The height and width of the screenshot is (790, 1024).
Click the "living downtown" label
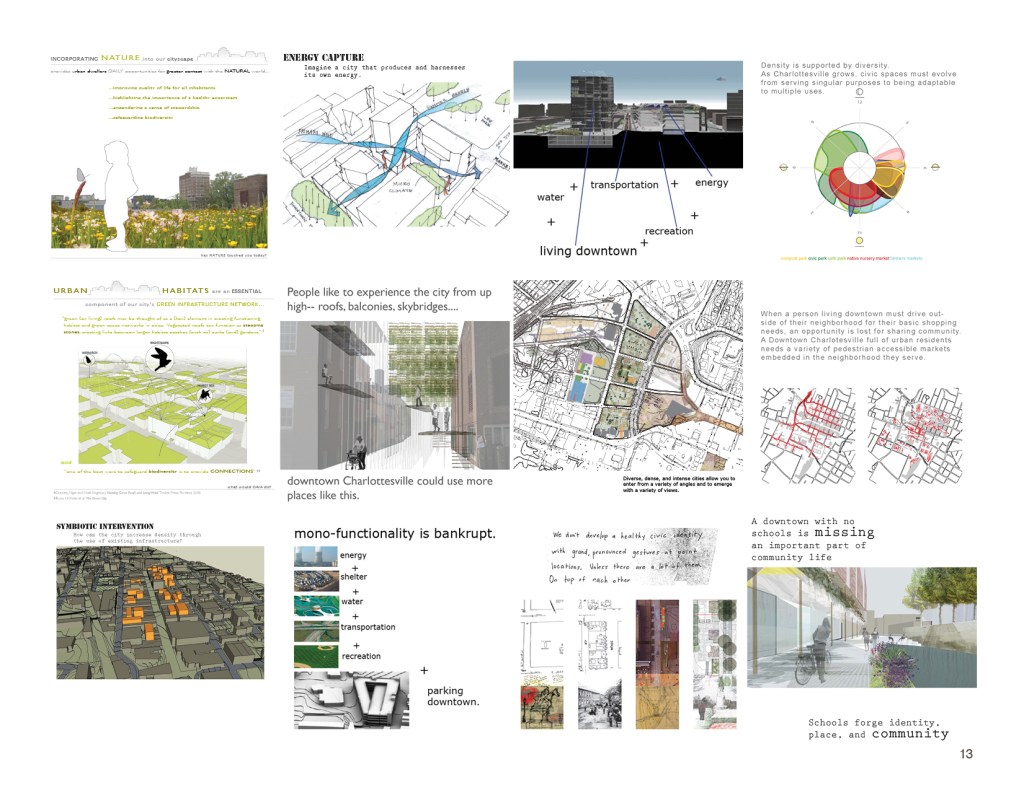(588, 251)
